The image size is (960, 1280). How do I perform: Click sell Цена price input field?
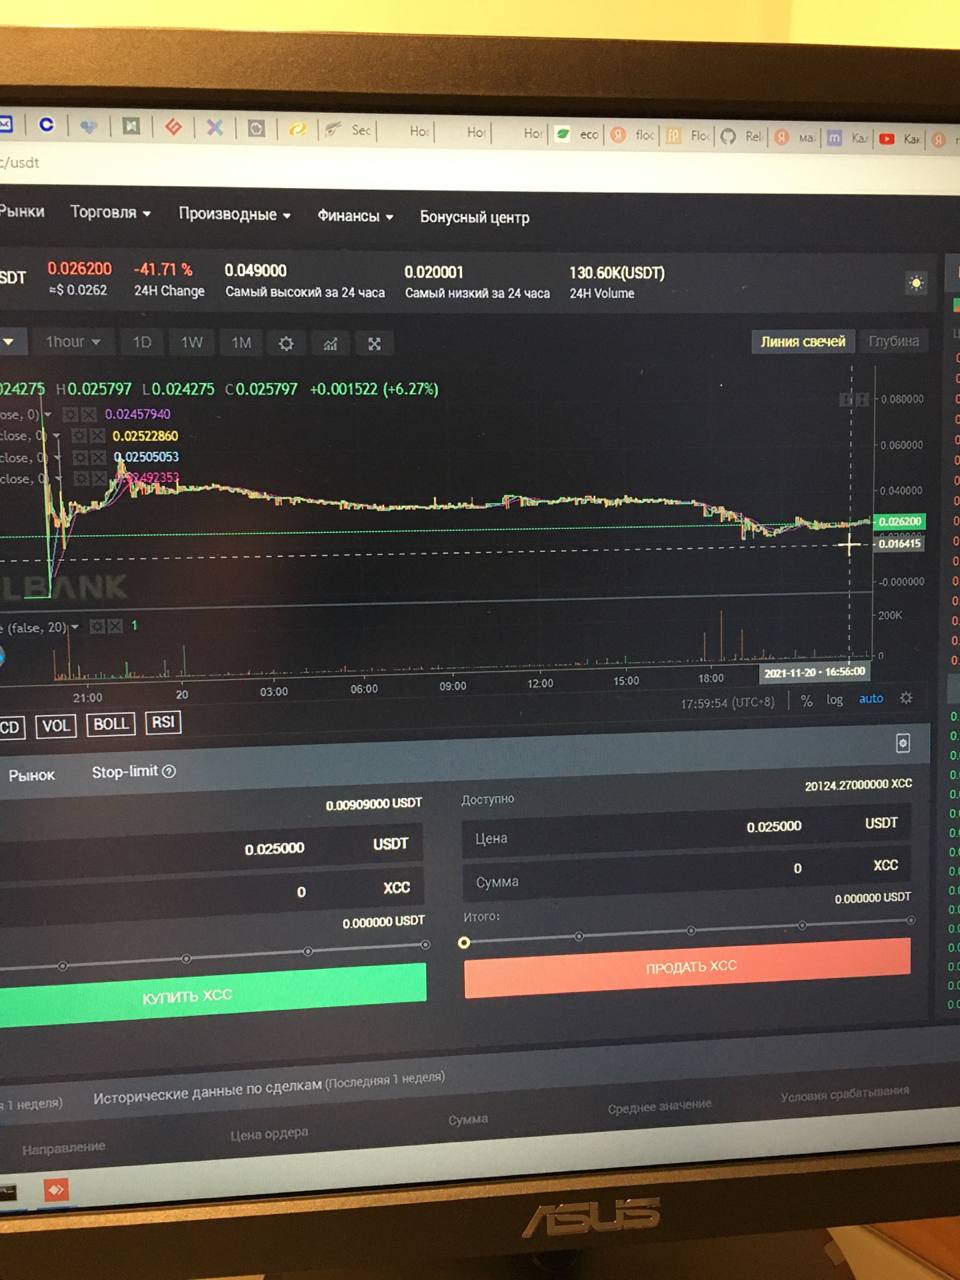(687, 830)
